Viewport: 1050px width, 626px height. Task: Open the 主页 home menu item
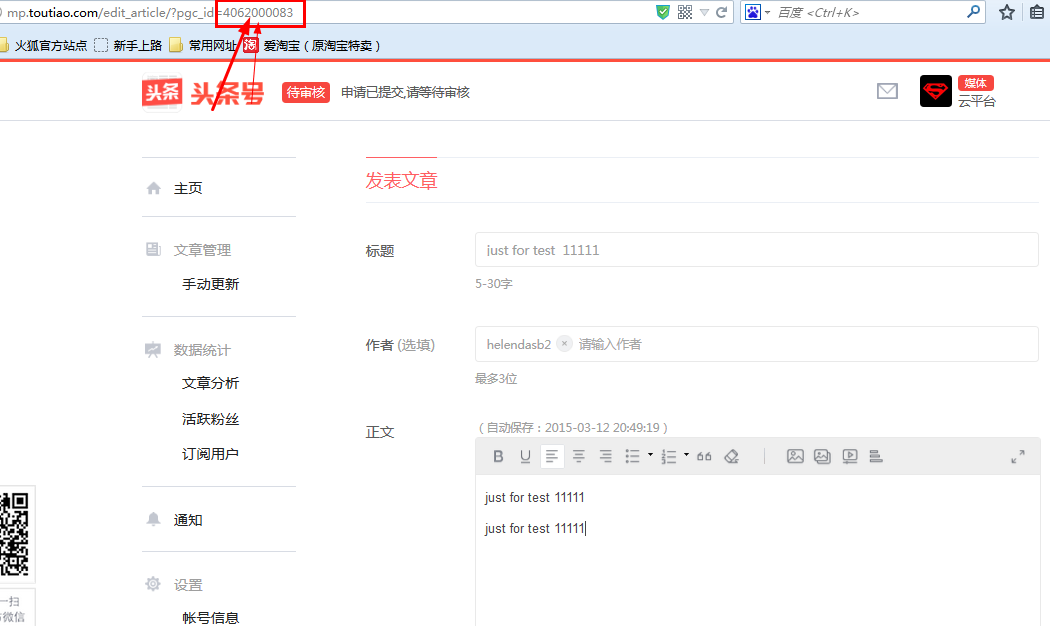point(188,188)
